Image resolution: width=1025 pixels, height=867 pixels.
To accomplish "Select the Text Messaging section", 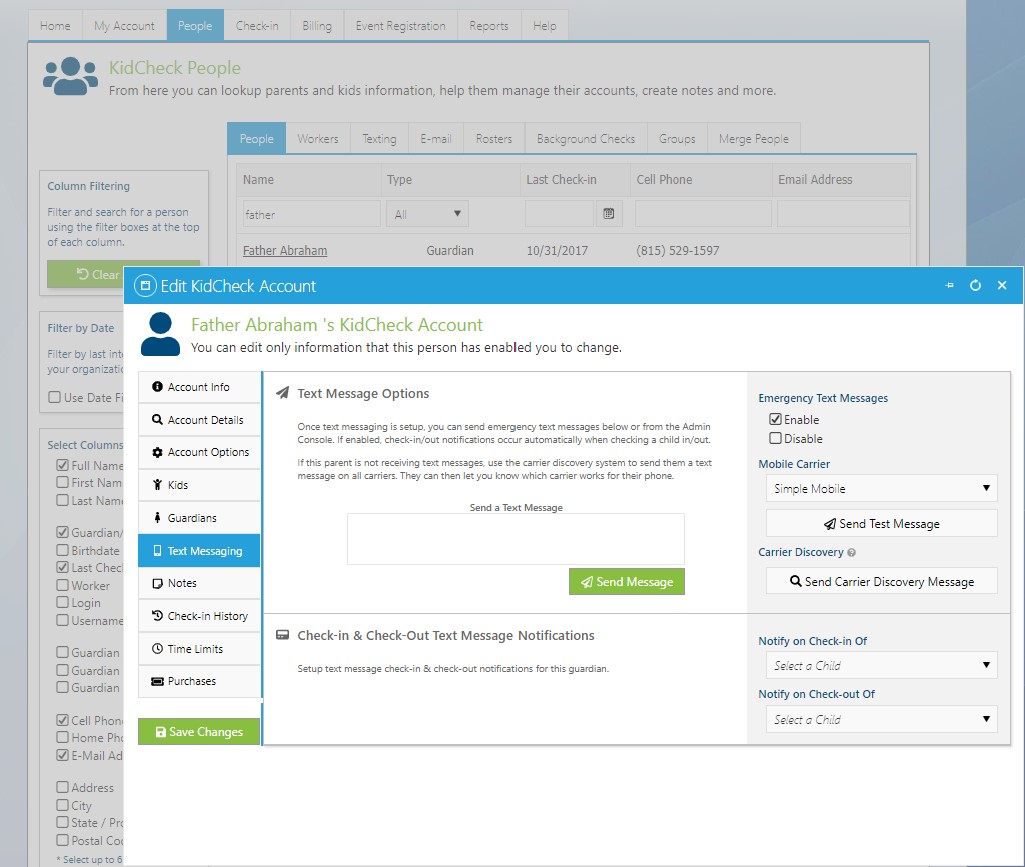I will (199, 551).
